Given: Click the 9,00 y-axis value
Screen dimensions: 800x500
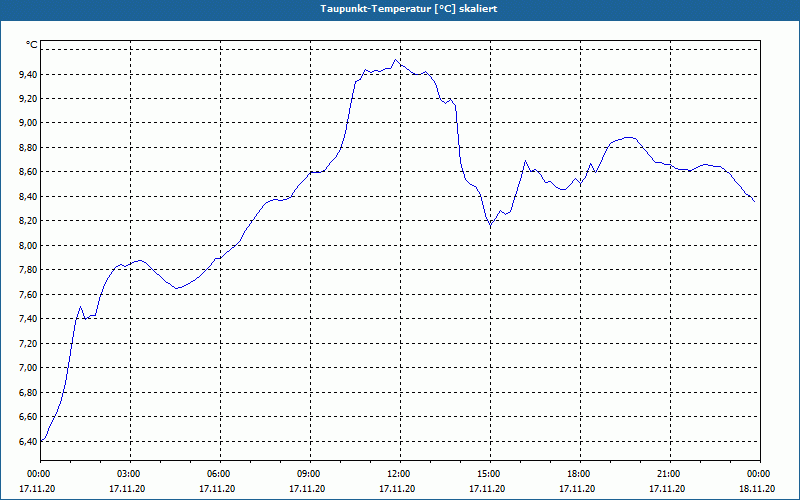Looking at the screenshot, I should click(x=28, y=123).
